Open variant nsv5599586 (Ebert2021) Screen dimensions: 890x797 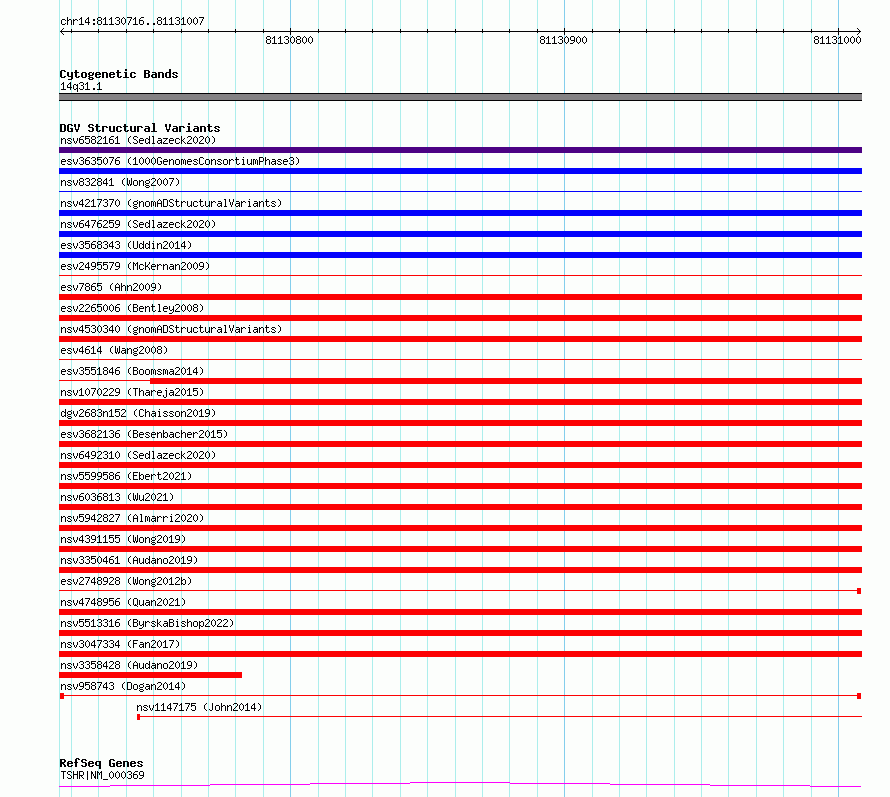(x=126, y=476)
